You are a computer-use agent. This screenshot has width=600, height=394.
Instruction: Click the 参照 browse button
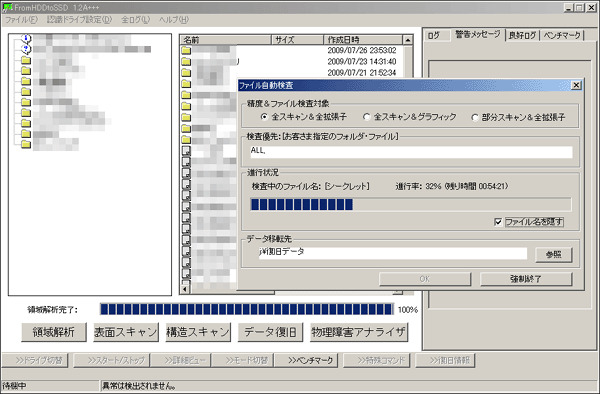pyautogui.click(x=554, y=254)
